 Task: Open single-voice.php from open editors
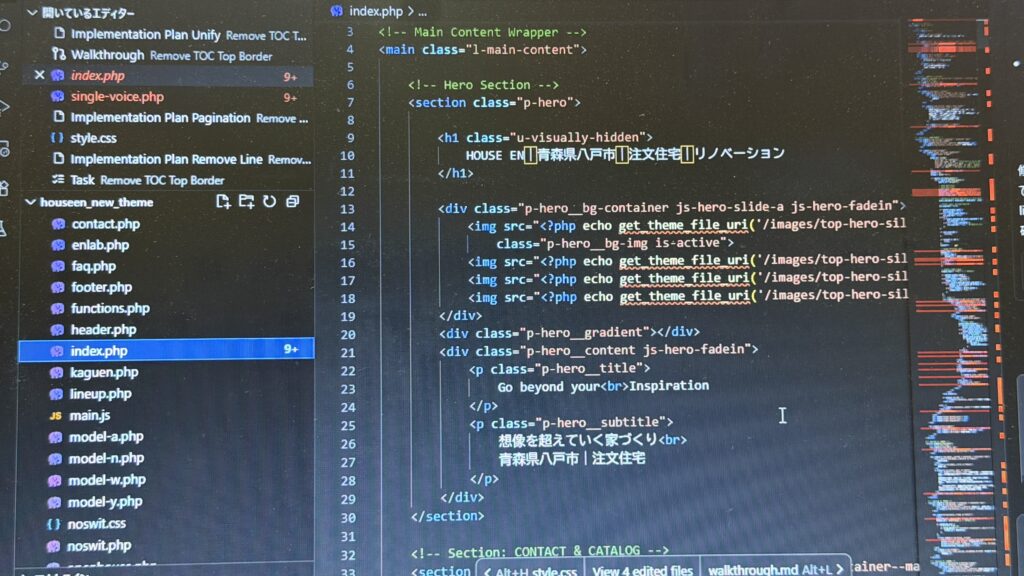tap(116, 97)
